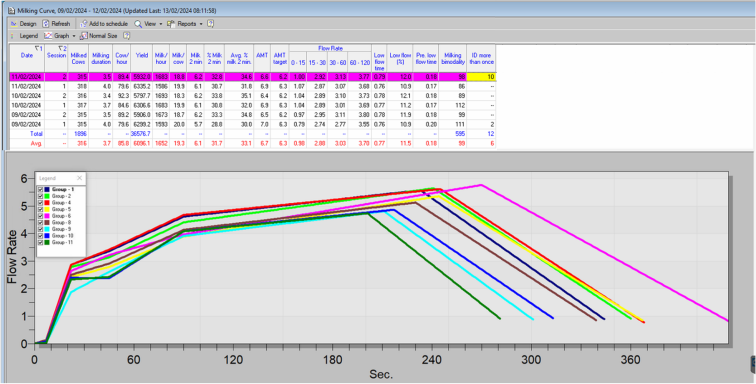The width and height of the screenshot is (756, 384).
Task: Click the Reports icon
Action: click(x=171, y=24)
